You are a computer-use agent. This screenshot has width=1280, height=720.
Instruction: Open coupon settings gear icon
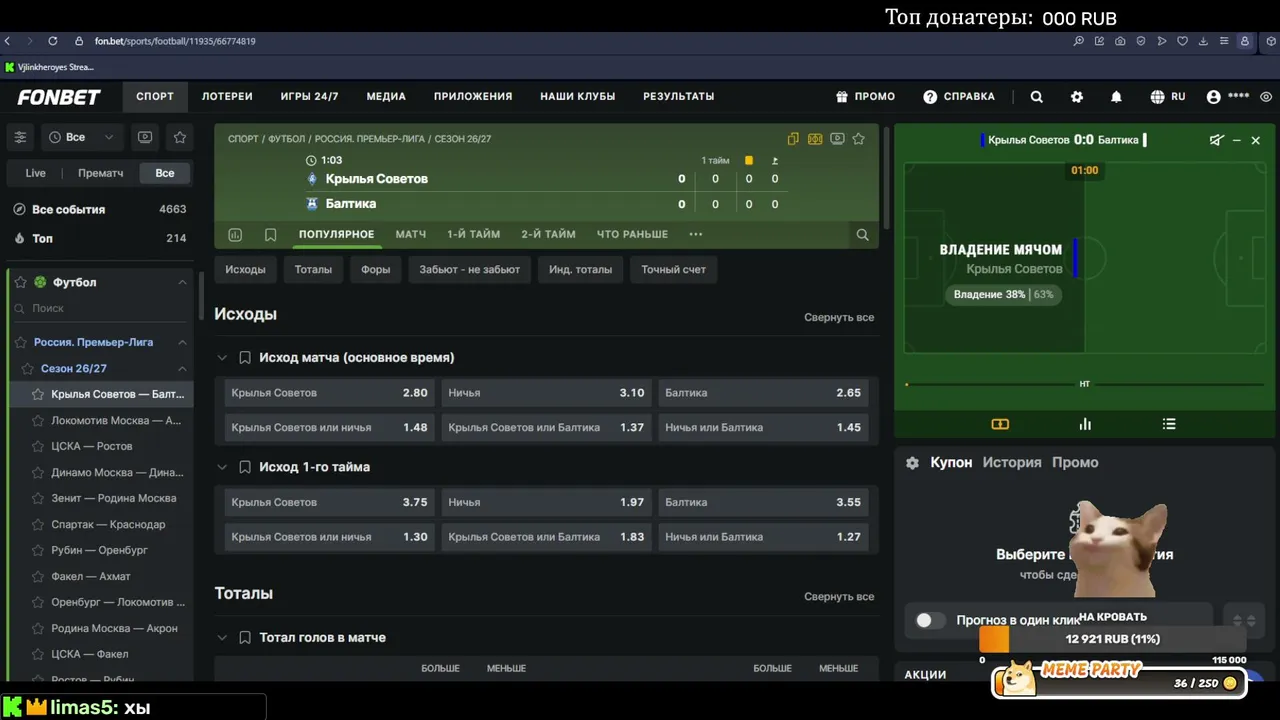(x=912, y=463)
